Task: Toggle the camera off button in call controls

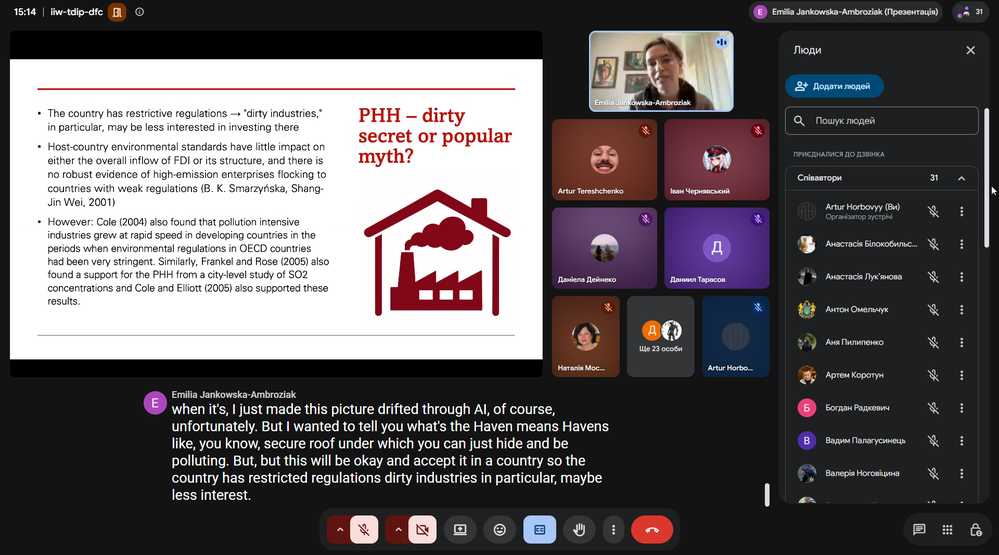Action: click(x=422, y=530)
